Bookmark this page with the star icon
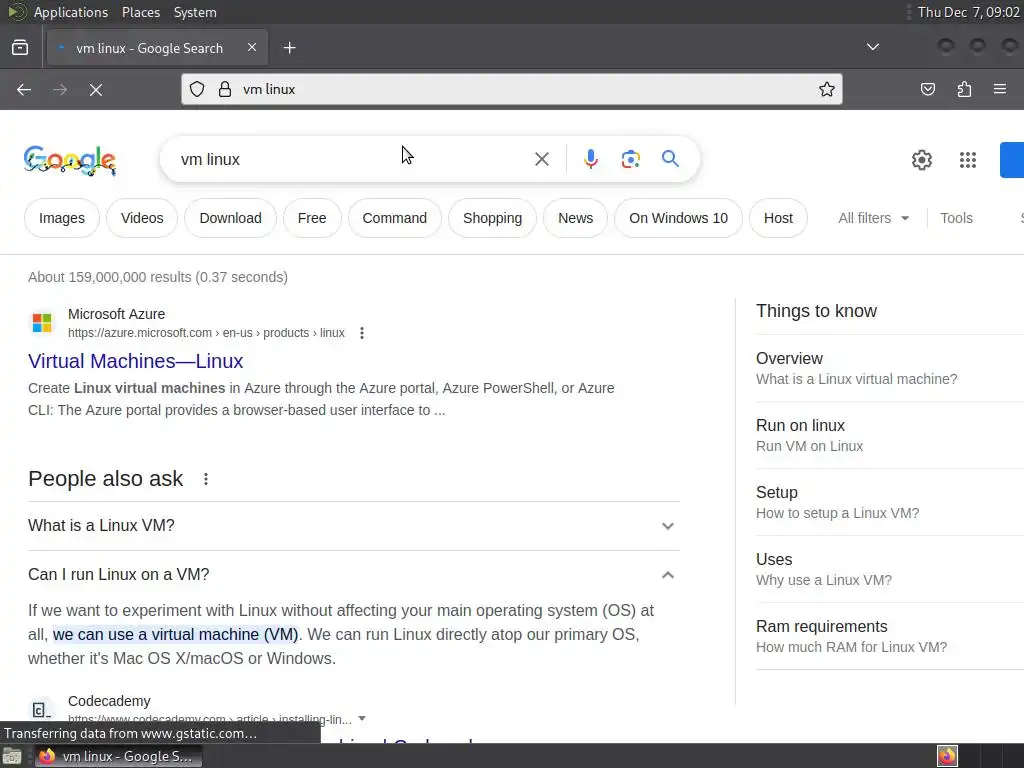The image size is (1024, 768). [x=827, y=89]
